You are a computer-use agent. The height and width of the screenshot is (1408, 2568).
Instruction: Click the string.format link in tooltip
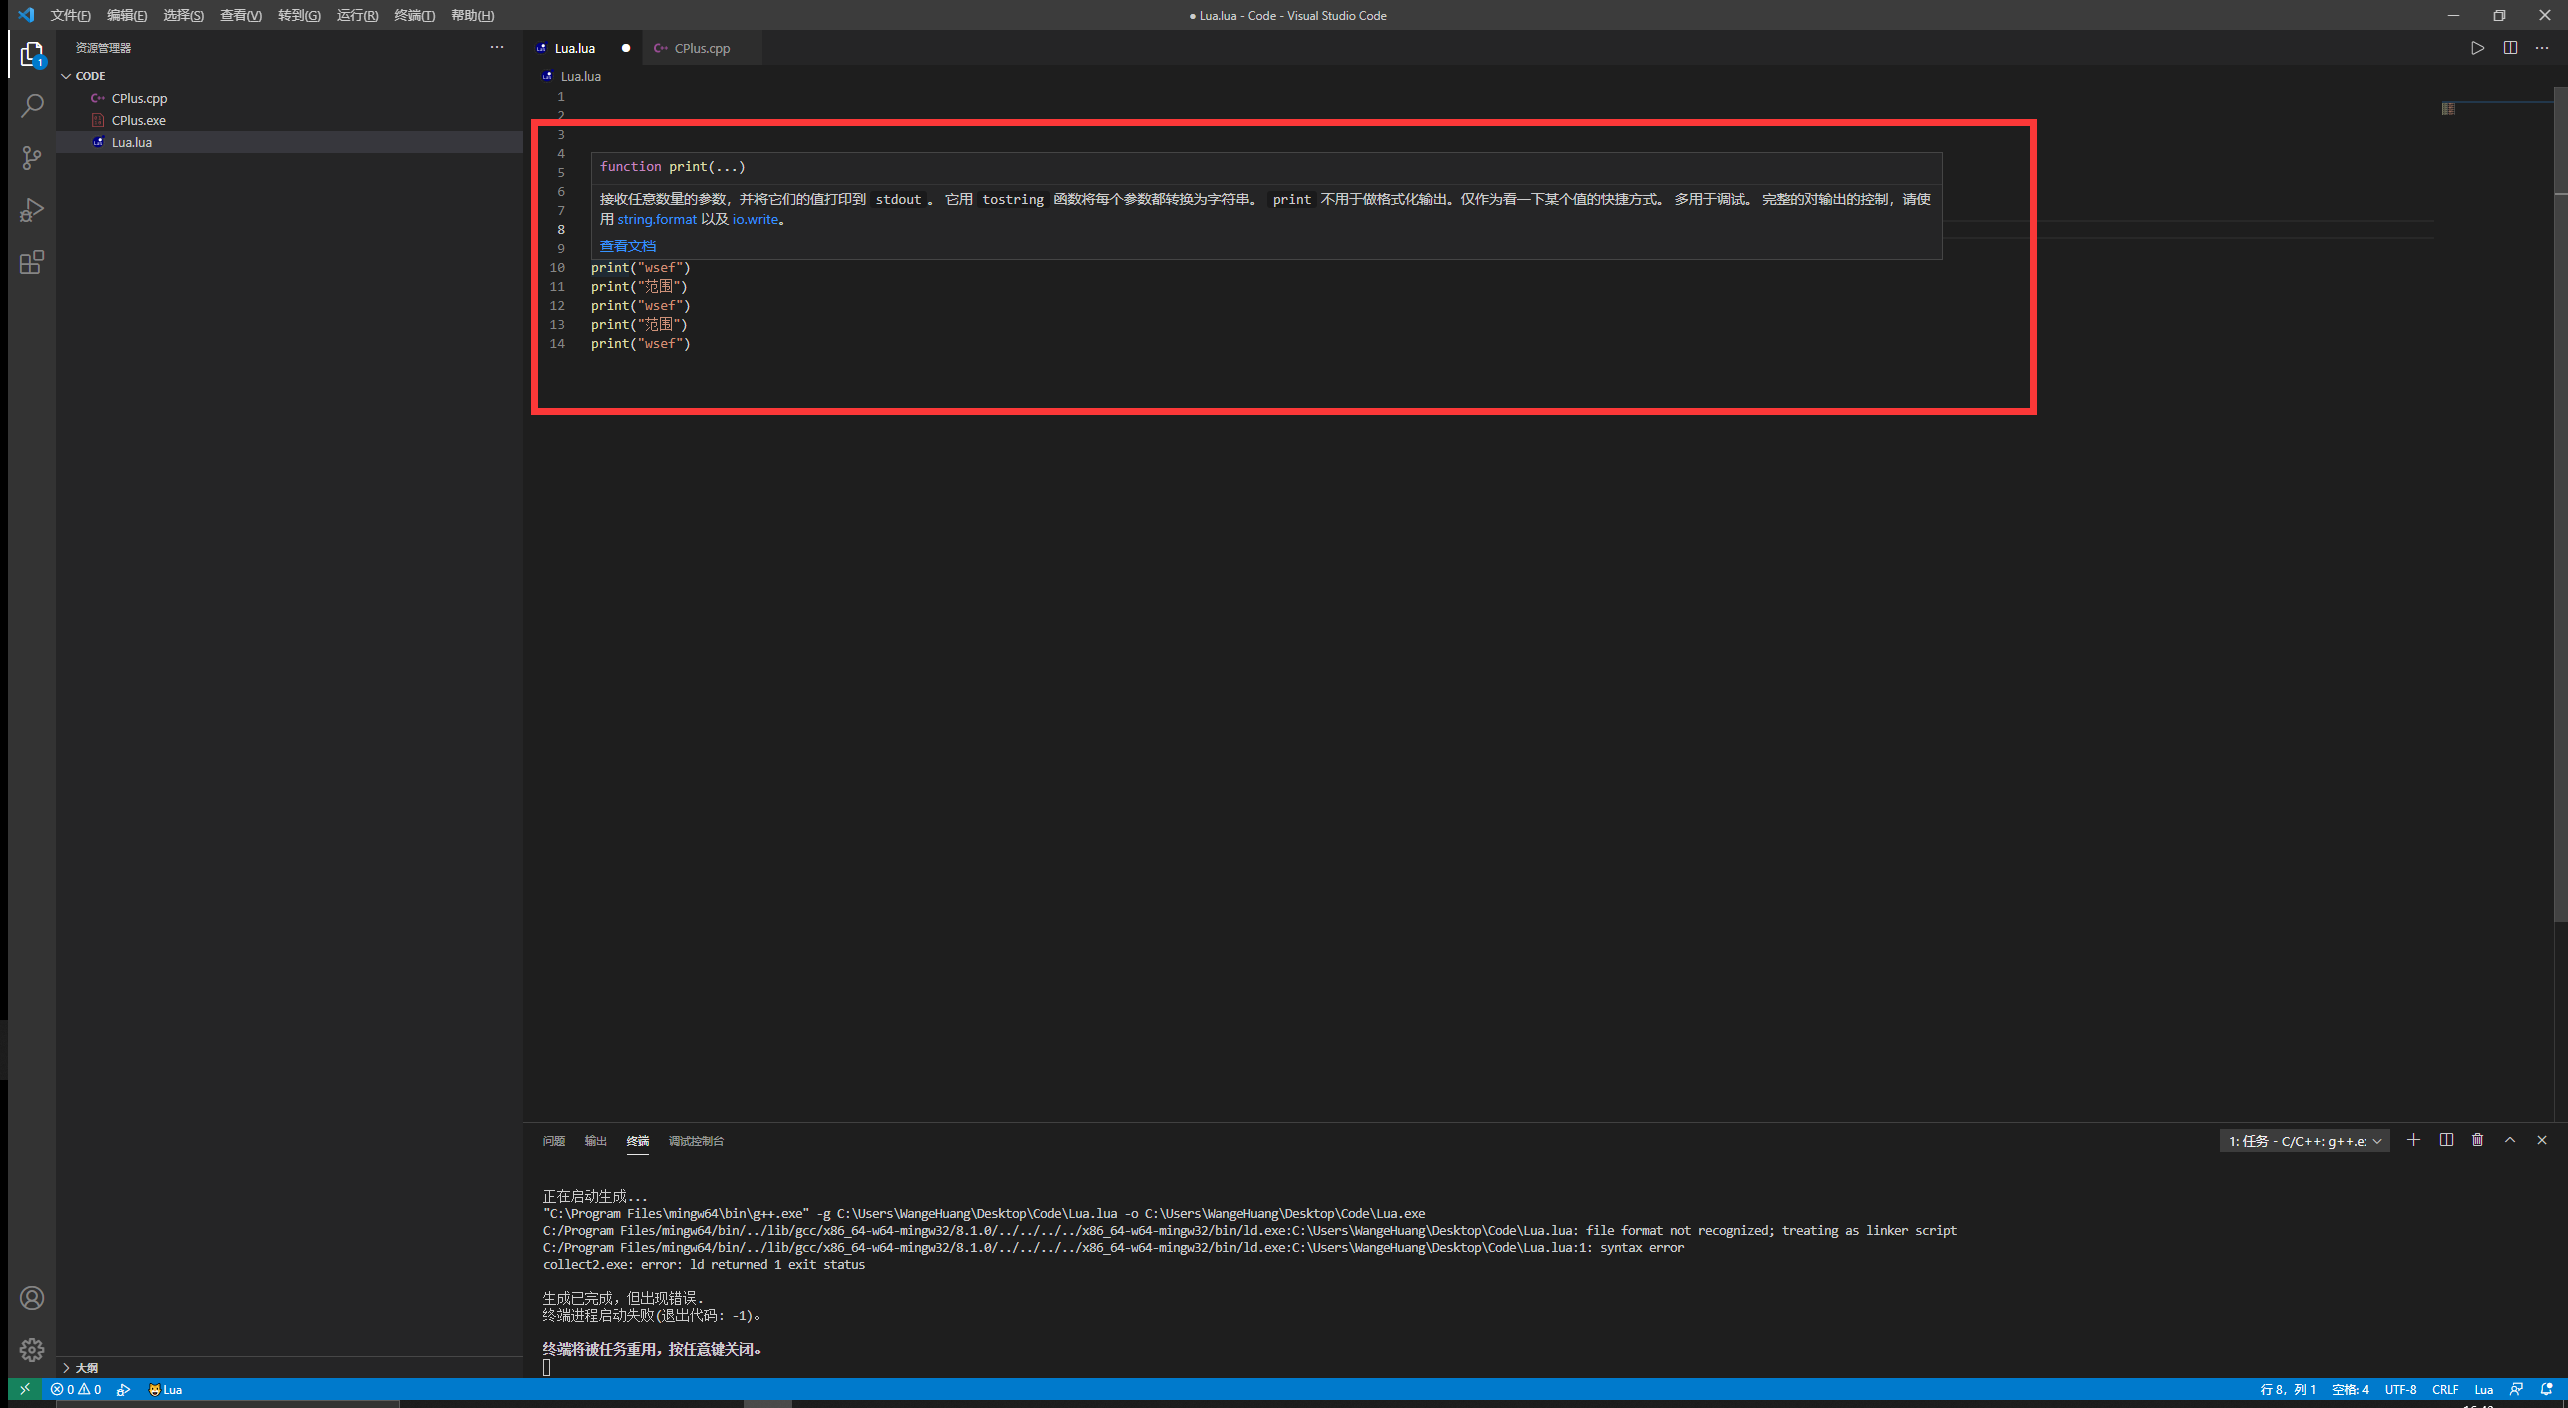point(657,219)
